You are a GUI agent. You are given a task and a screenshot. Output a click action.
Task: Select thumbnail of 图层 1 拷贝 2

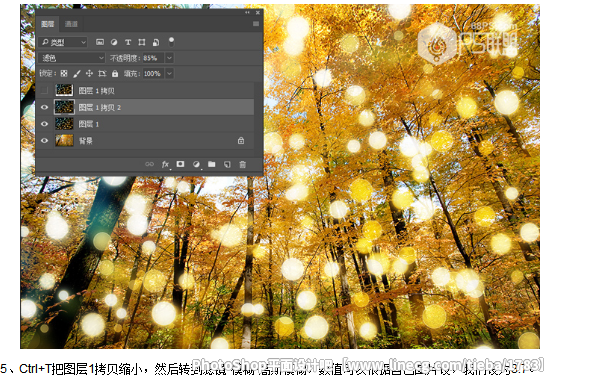[64, 107]
